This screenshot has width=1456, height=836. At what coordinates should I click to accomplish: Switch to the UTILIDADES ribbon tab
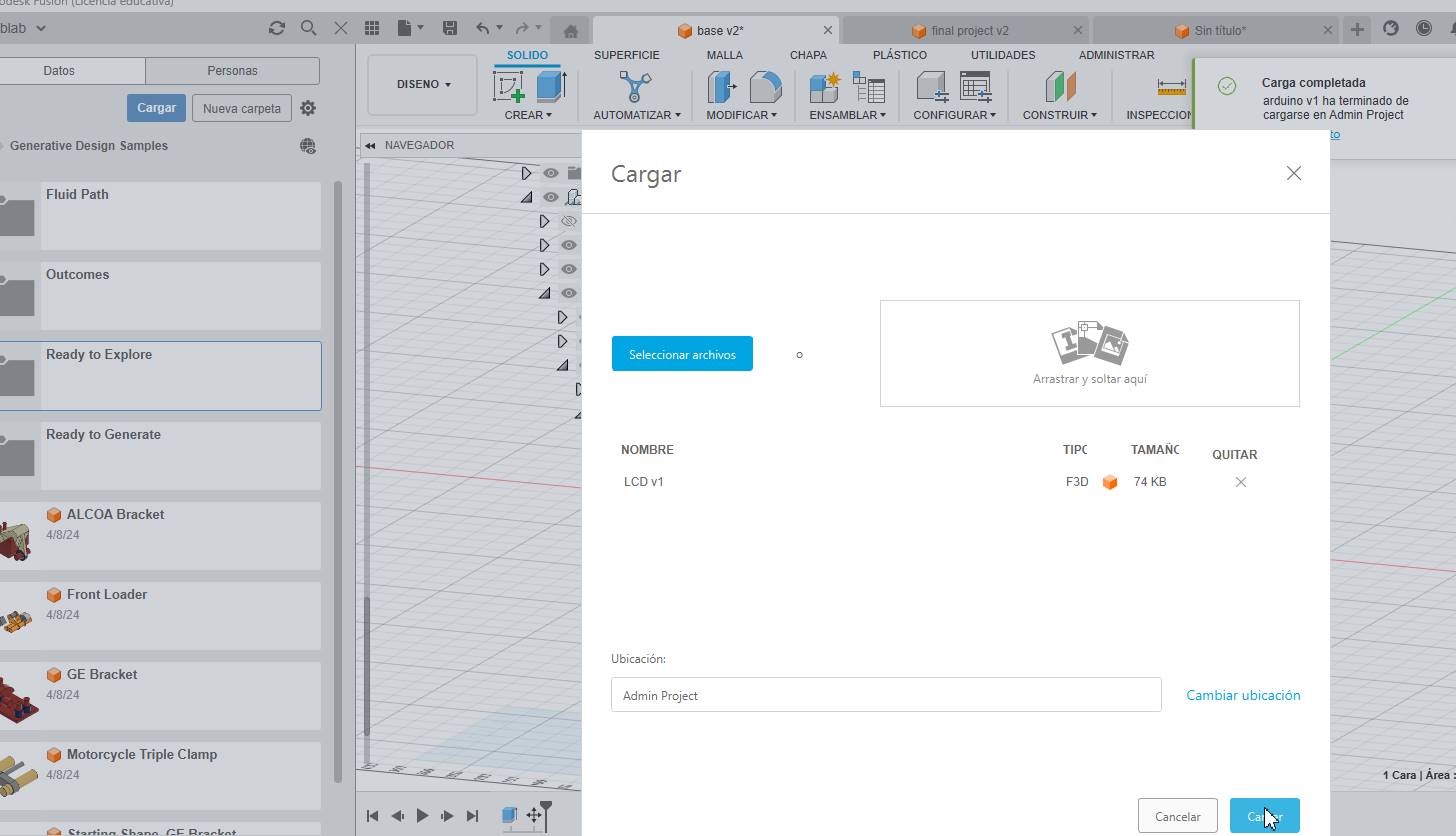(x=1003, y=55)
